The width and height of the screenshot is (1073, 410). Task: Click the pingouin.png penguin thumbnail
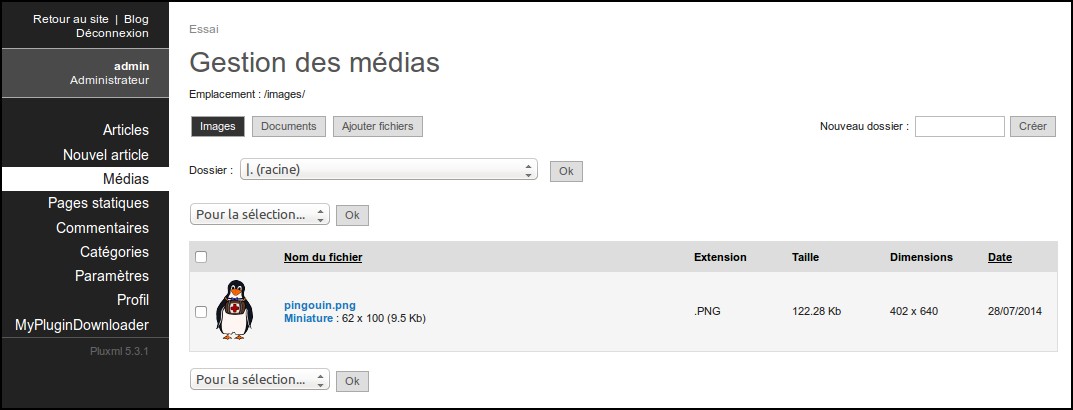coord(235,310)
